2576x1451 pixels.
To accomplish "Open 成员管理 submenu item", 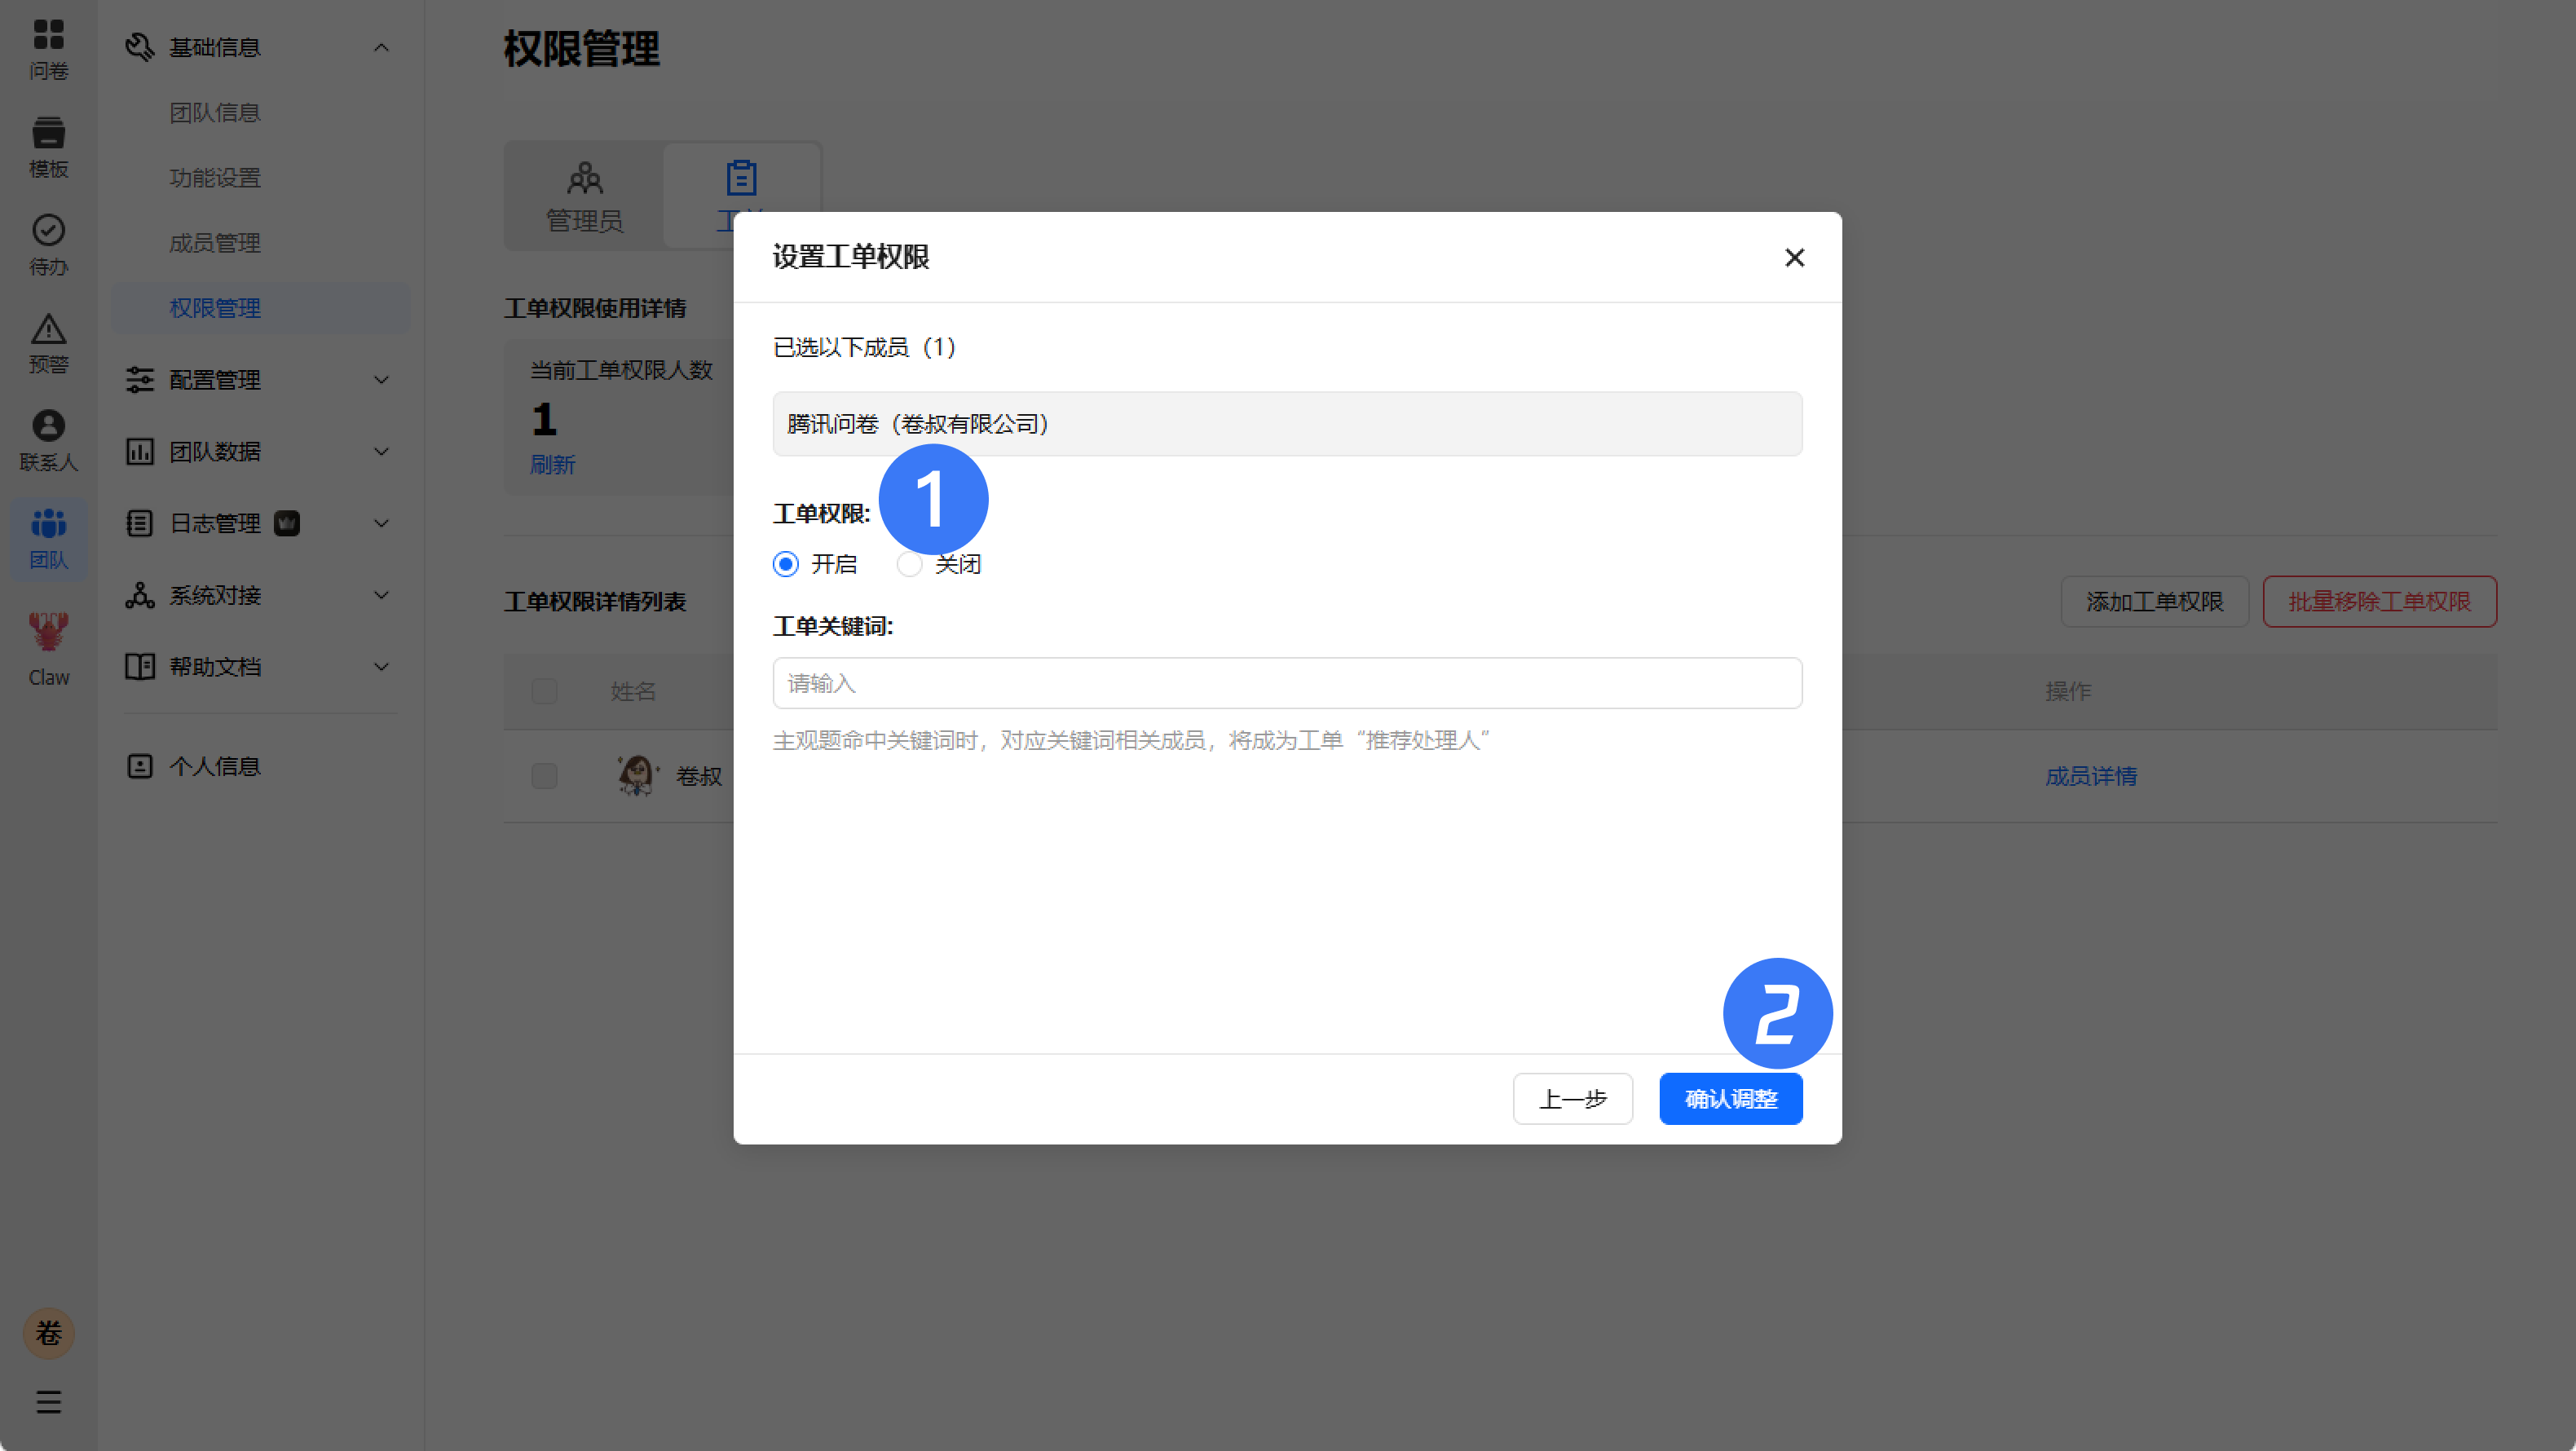I will coord(215,243).
